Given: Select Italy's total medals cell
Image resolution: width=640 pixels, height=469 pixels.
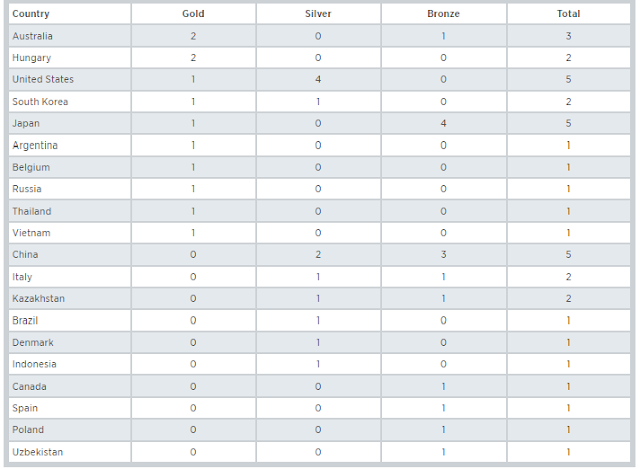Looking at the screenshot, I should pyautogui.click(x=568, y=277).
